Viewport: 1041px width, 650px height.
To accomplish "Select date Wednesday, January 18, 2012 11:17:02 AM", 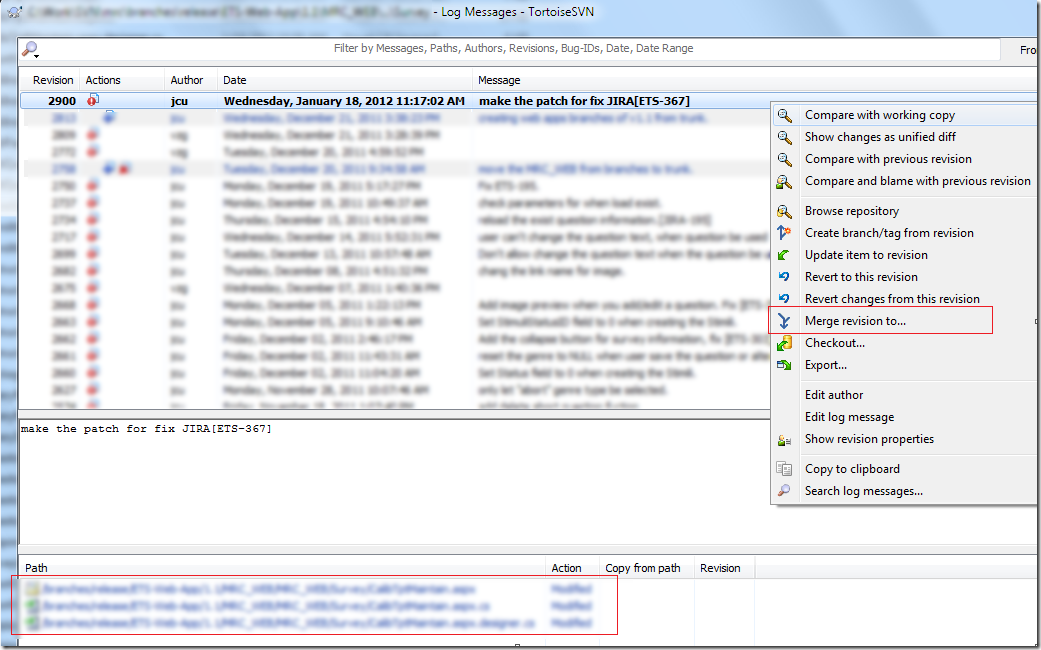I will [x=344, y=101].
